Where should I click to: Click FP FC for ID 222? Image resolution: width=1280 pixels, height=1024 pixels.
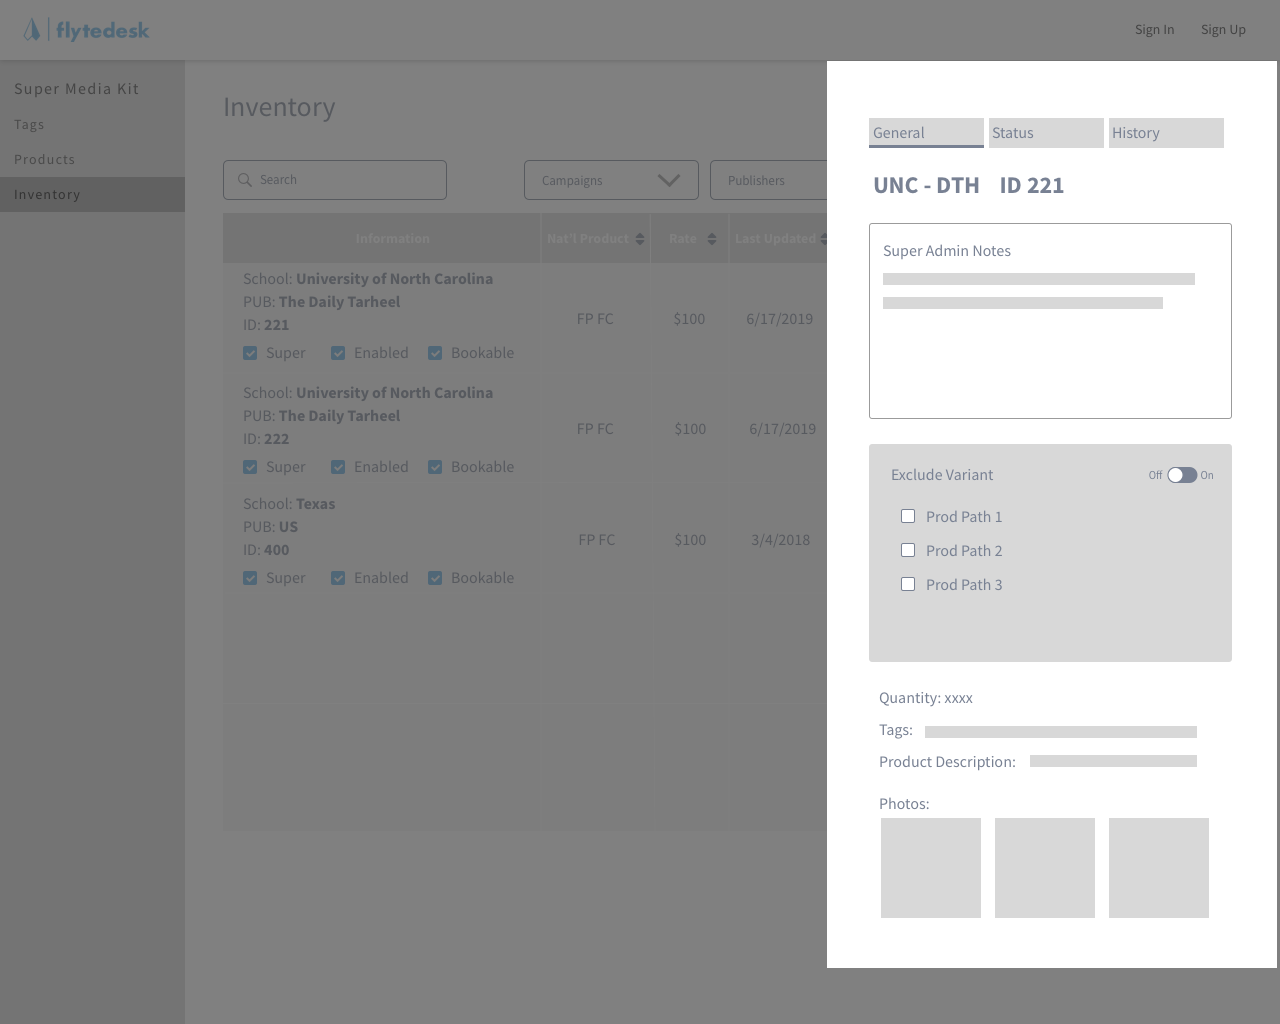595,429
